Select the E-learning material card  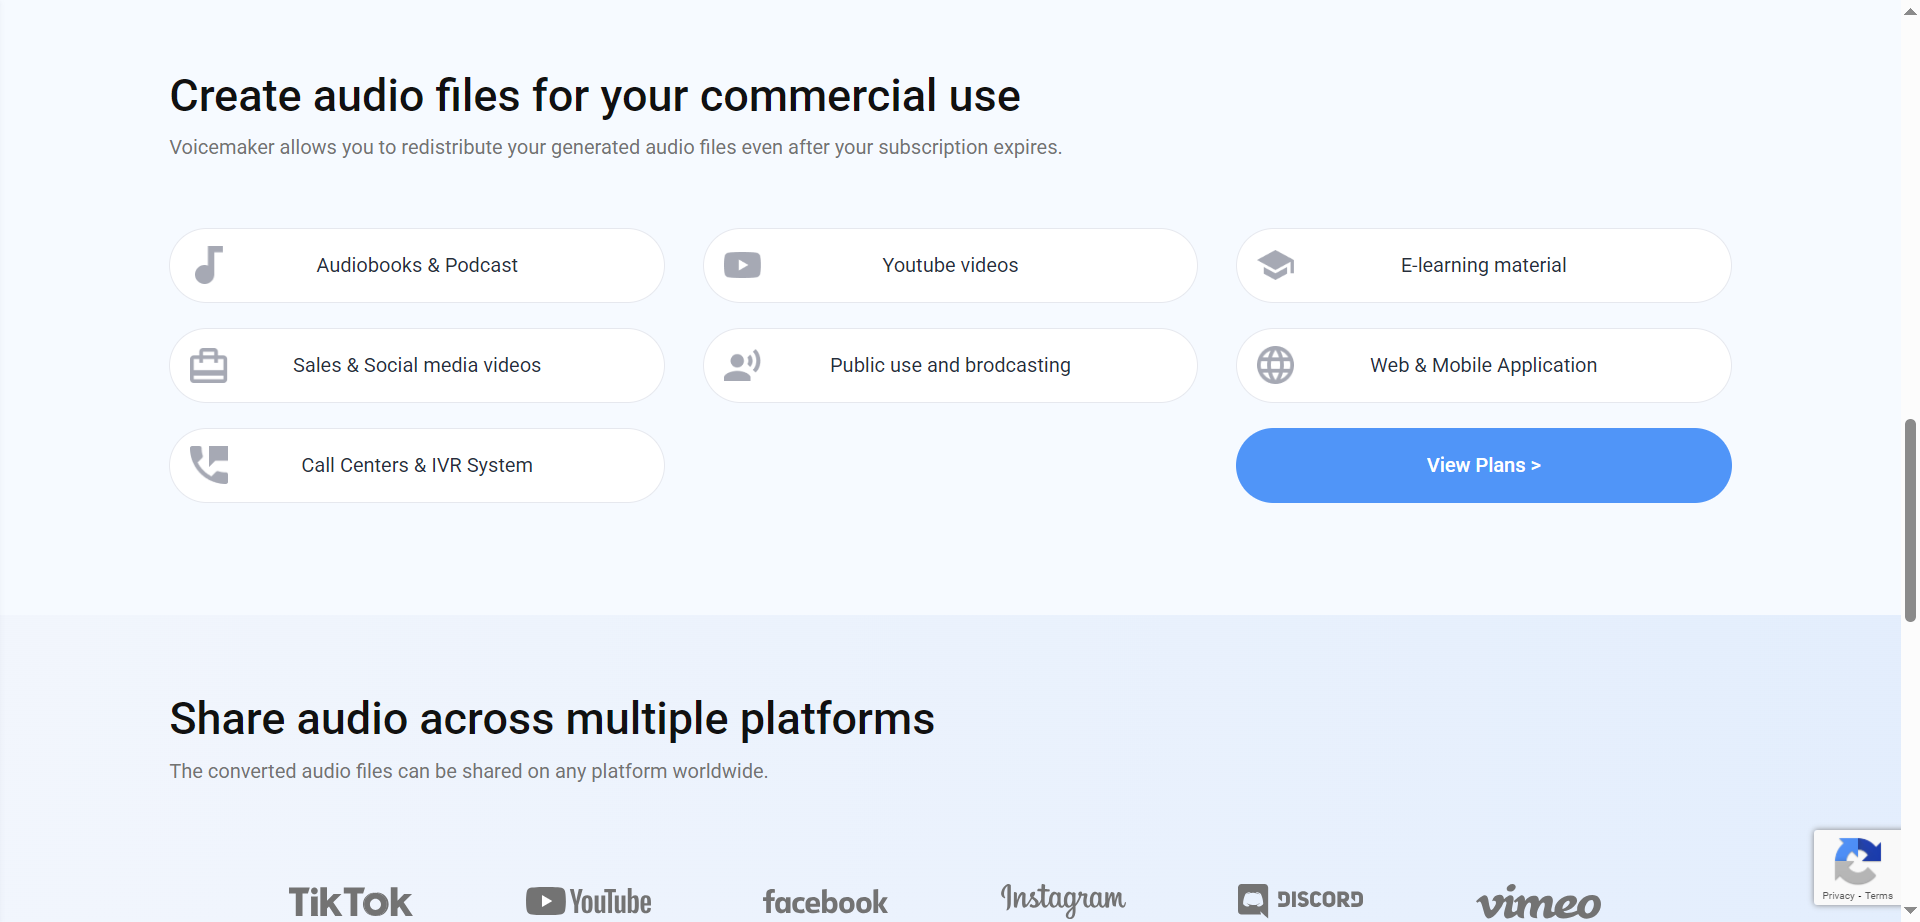pyautogui.click(x=1483, y=265)
